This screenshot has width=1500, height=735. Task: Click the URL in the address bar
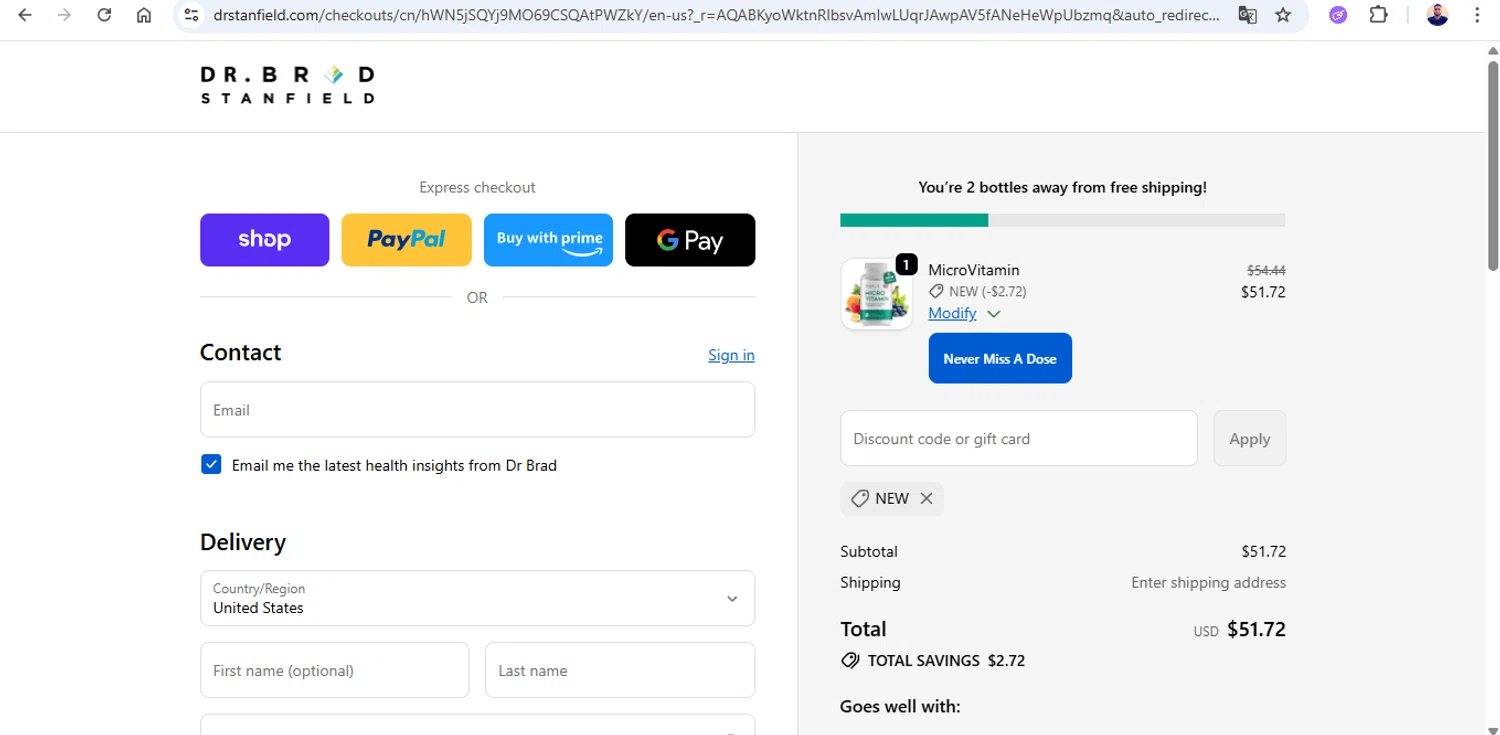[x=716, y=15]
